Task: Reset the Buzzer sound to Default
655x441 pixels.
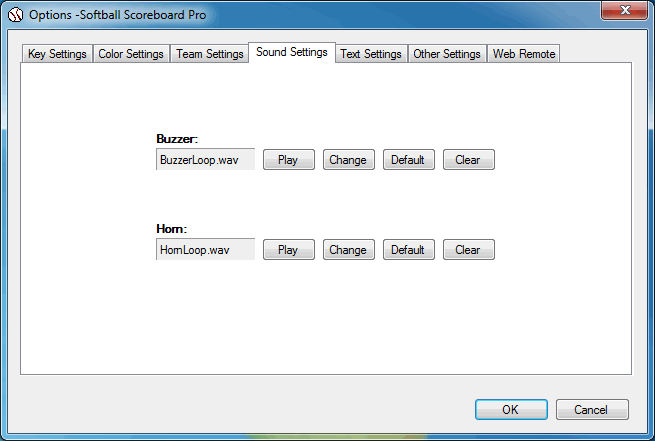Action: tap(408, 160)
